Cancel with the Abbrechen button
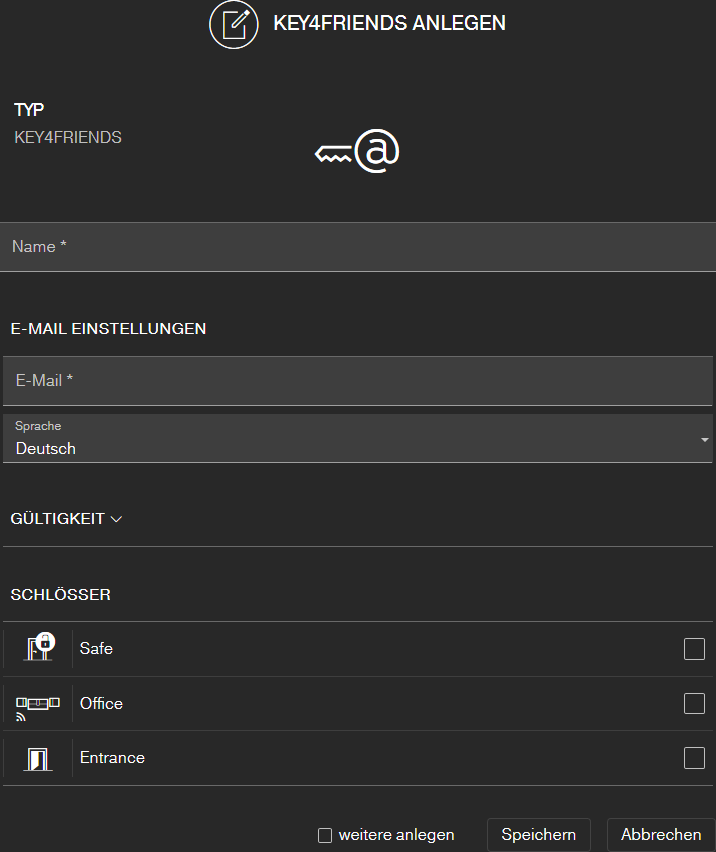The image size is (716, 852). tap(660, 835)
